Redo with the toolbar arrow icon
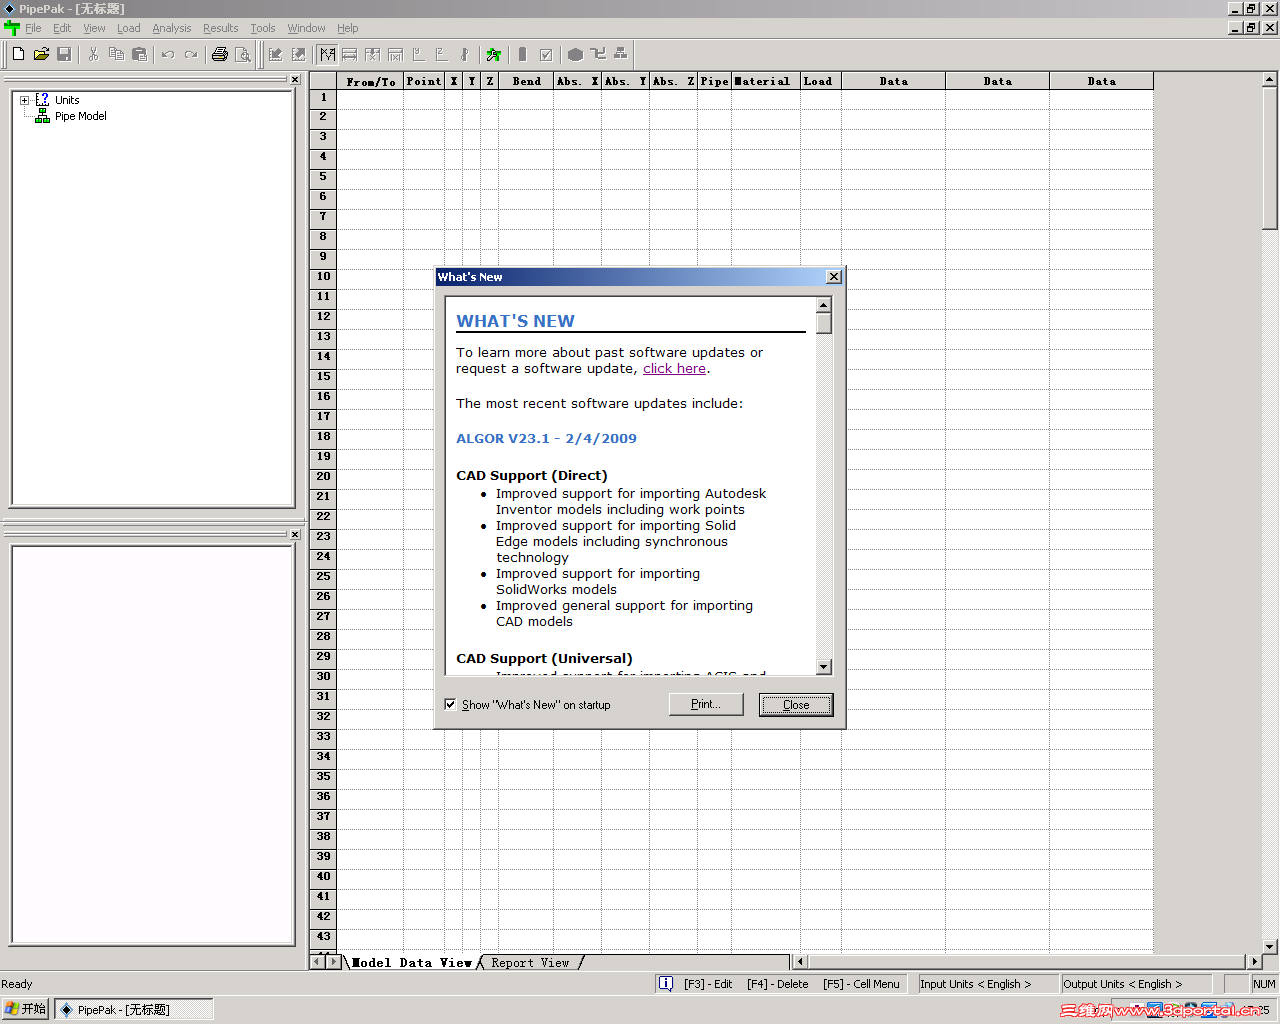The height and width of the screenshot is (1024, 1280). [191, 54]
